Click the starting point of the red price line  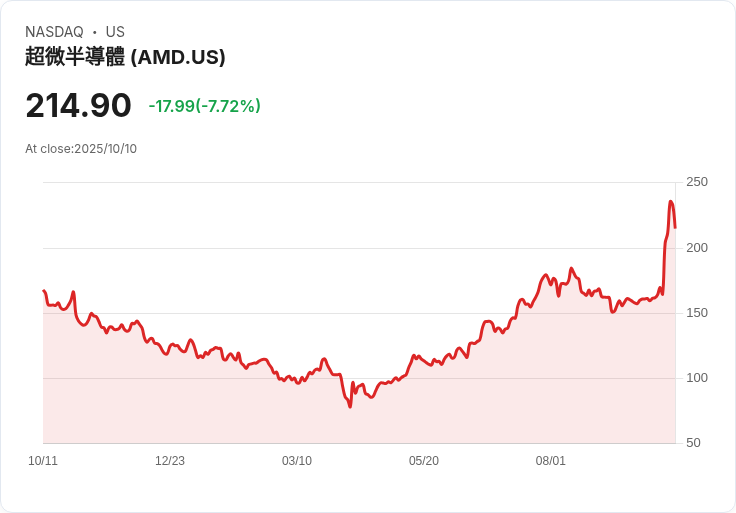pos(44,291)
